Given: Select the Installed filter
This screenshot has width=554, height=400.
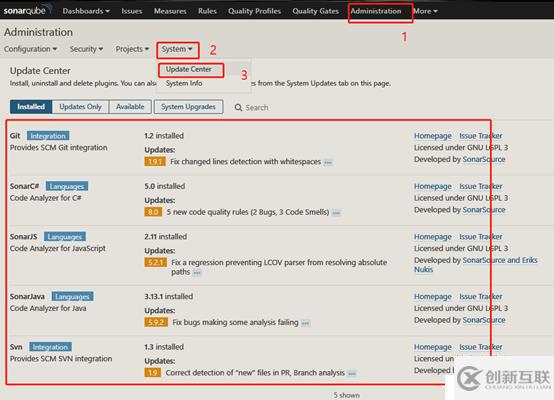Looking at the screenshot, I should coord(31,107).
